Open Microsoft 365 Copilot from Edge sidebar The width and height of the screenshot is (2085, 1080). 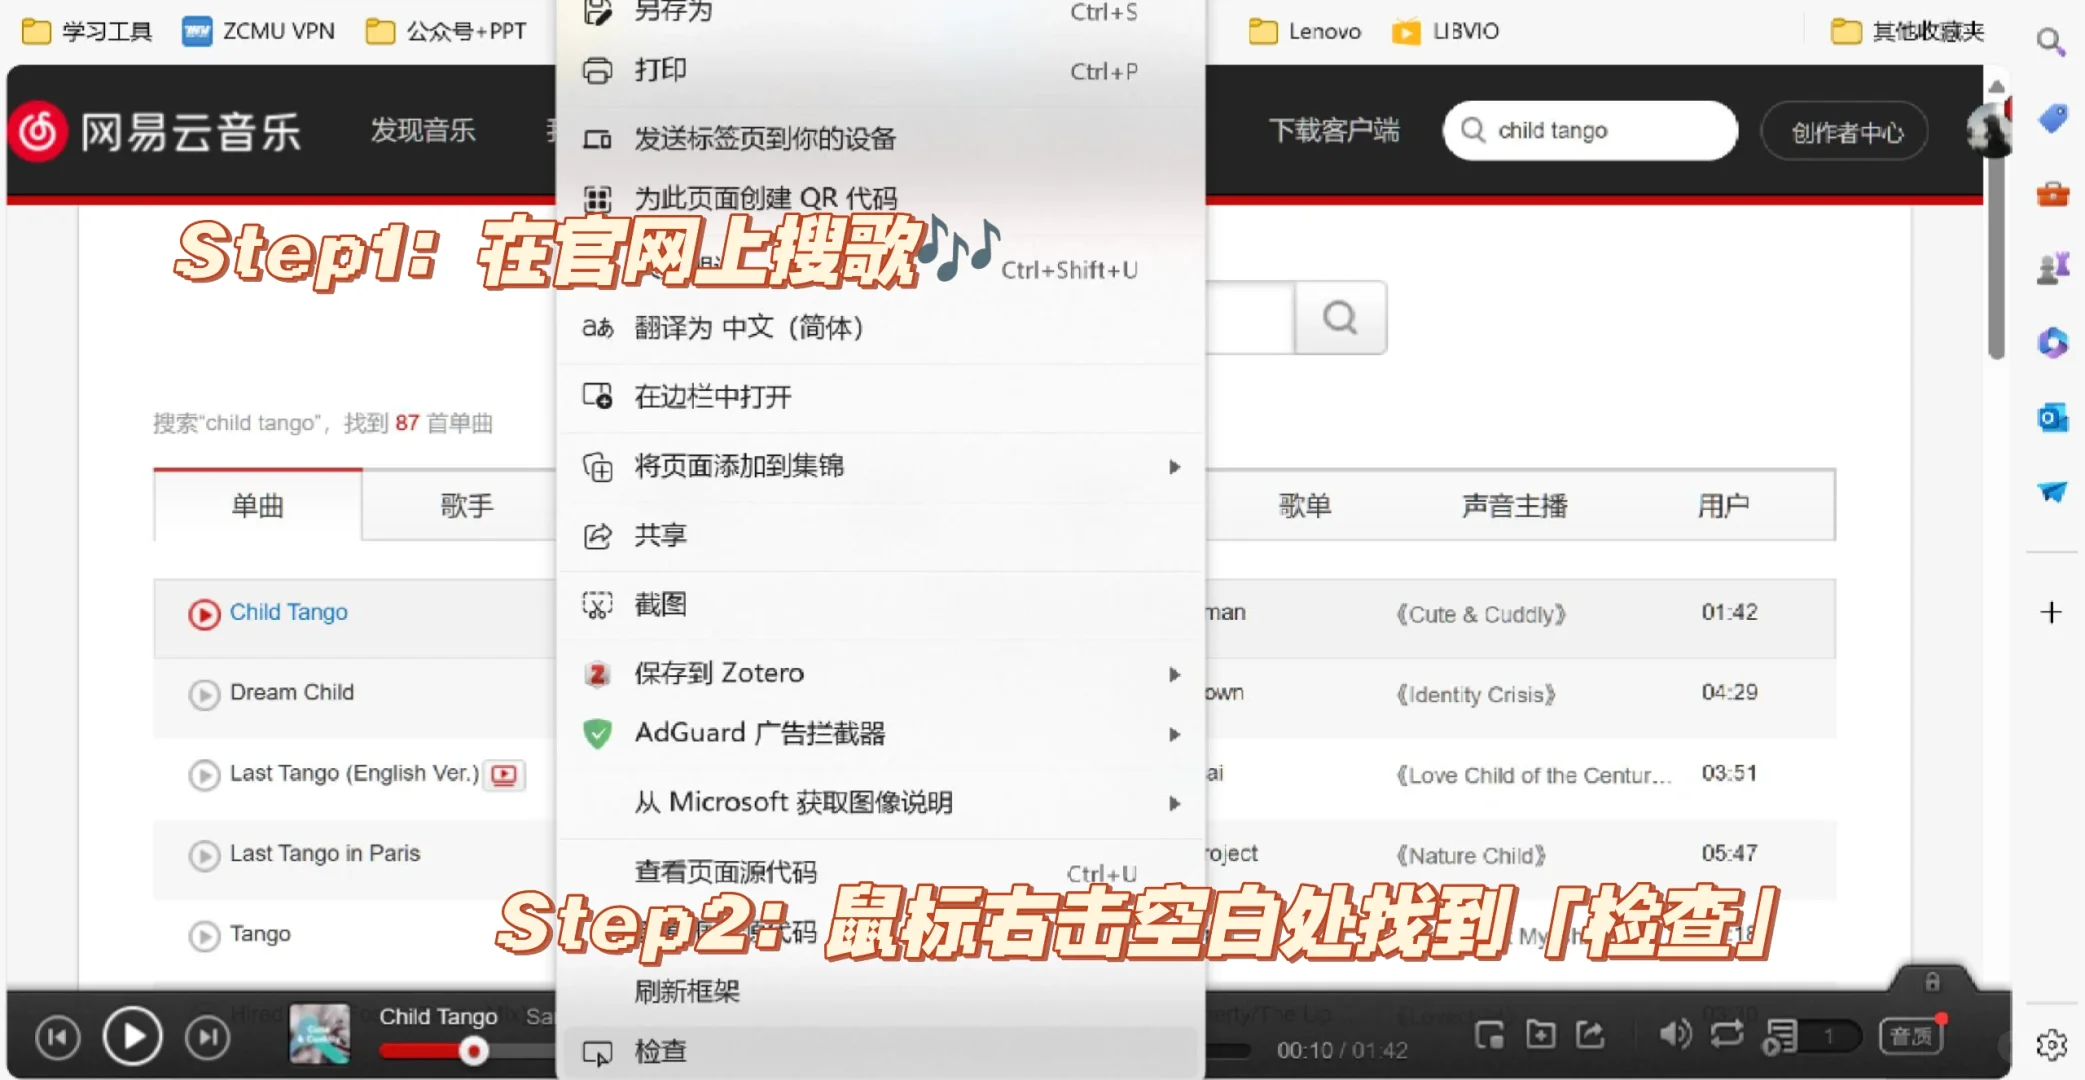tap(2053, 343)
